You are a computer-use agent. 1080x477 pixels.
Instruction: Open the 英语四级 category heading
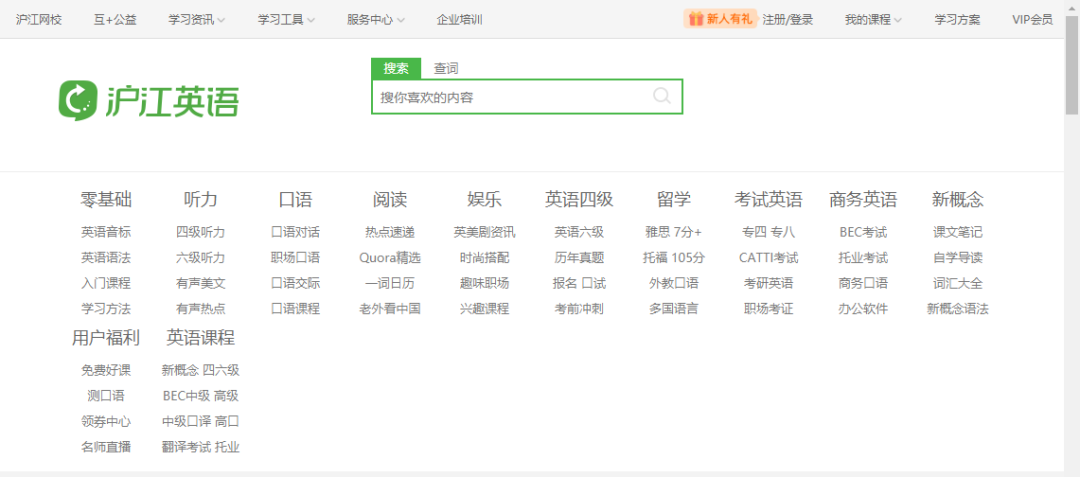[579, 200]
